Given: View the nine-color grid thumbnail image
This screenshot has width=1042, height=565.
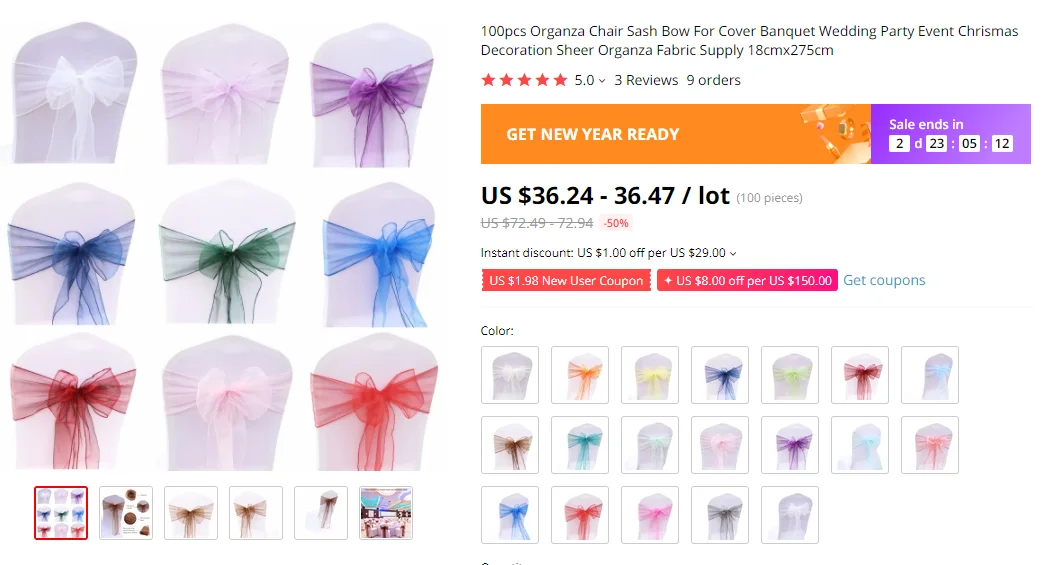Looking at the screenshot, I should click(x=61, y=513).
